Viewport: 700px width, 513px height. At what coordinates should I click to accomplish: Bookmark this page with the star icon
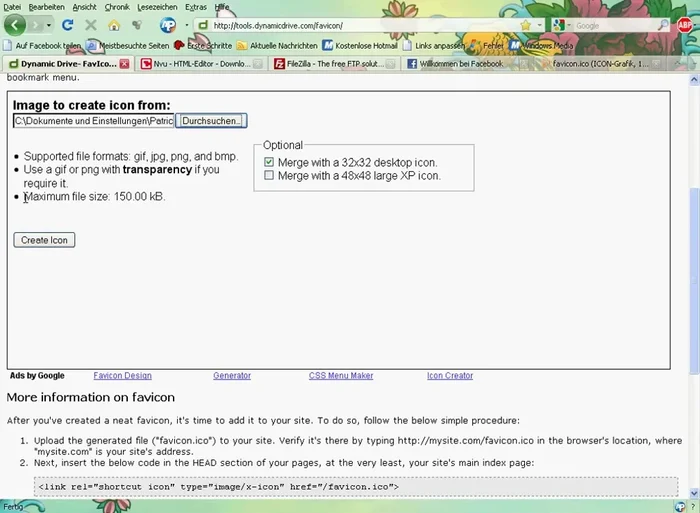[527, 25]
